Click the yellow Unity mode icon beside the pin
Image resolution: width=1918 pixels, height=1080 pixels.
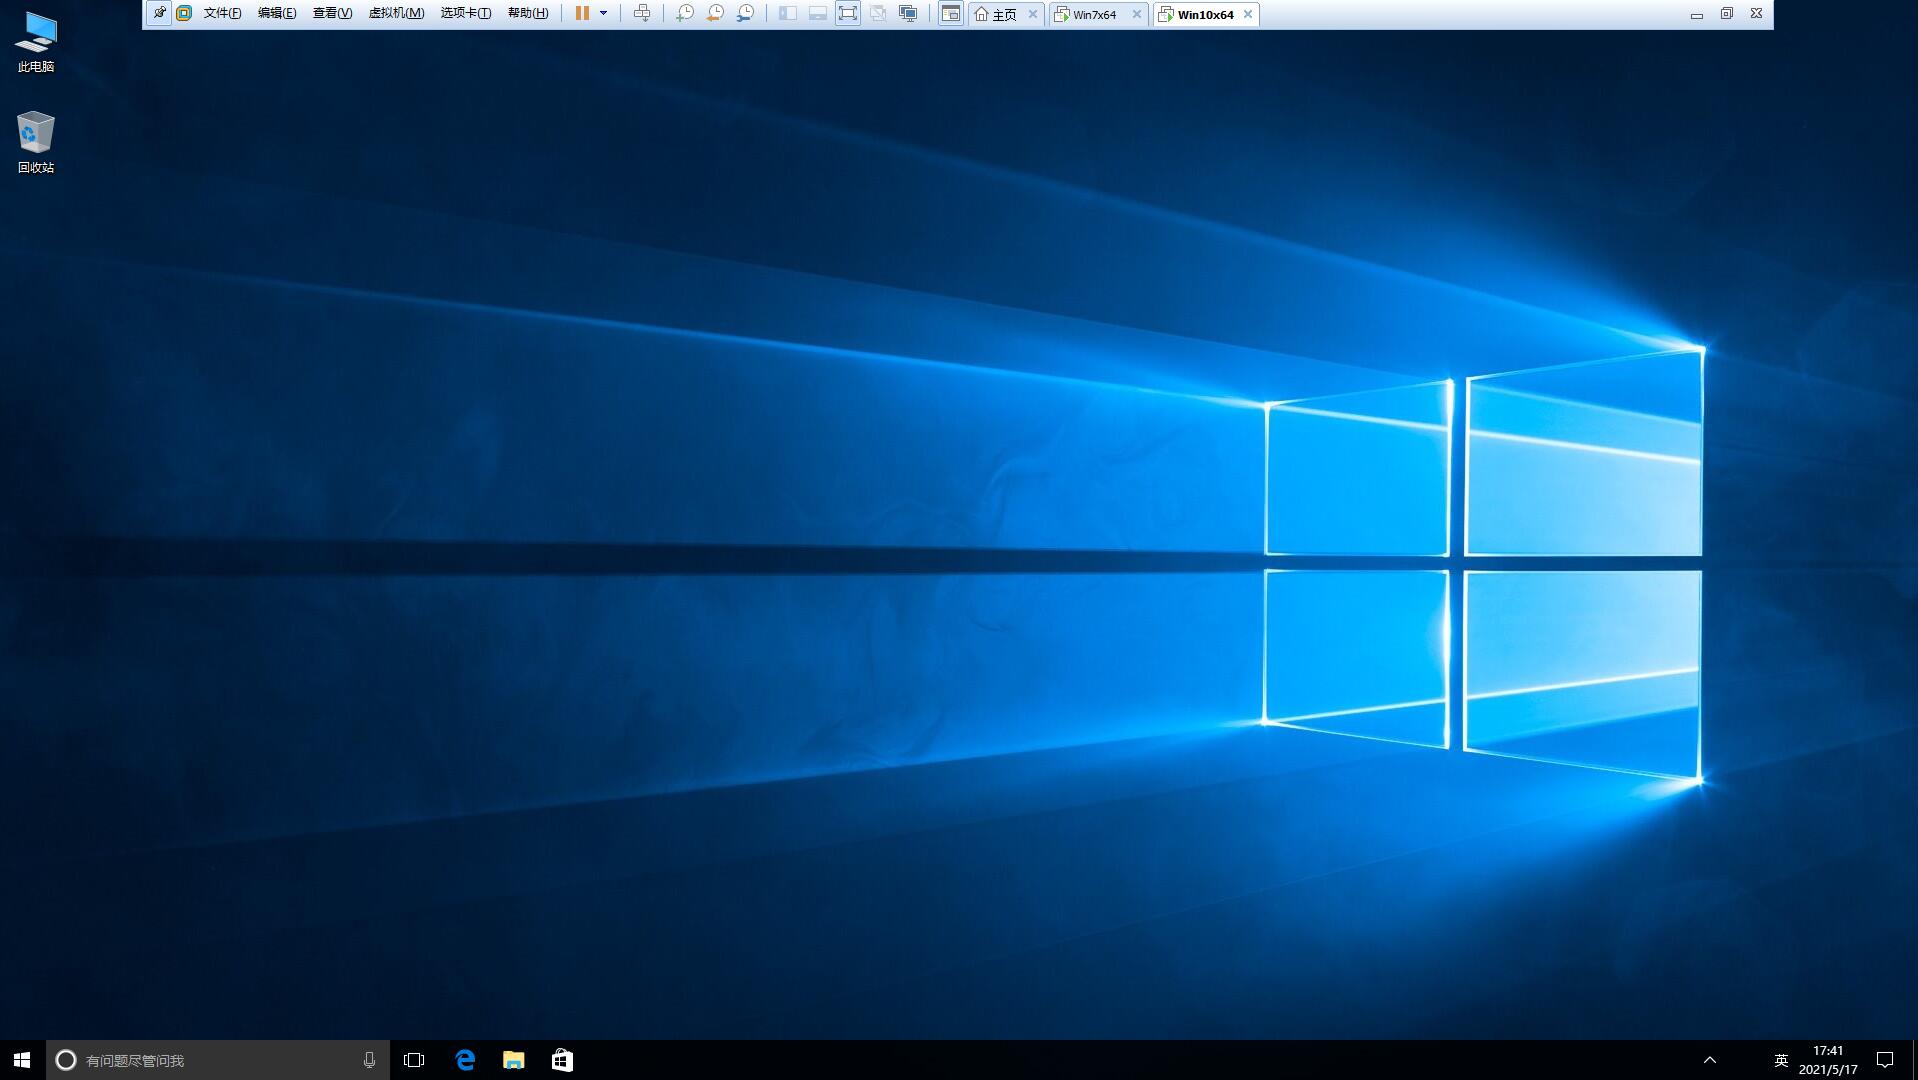184,13
